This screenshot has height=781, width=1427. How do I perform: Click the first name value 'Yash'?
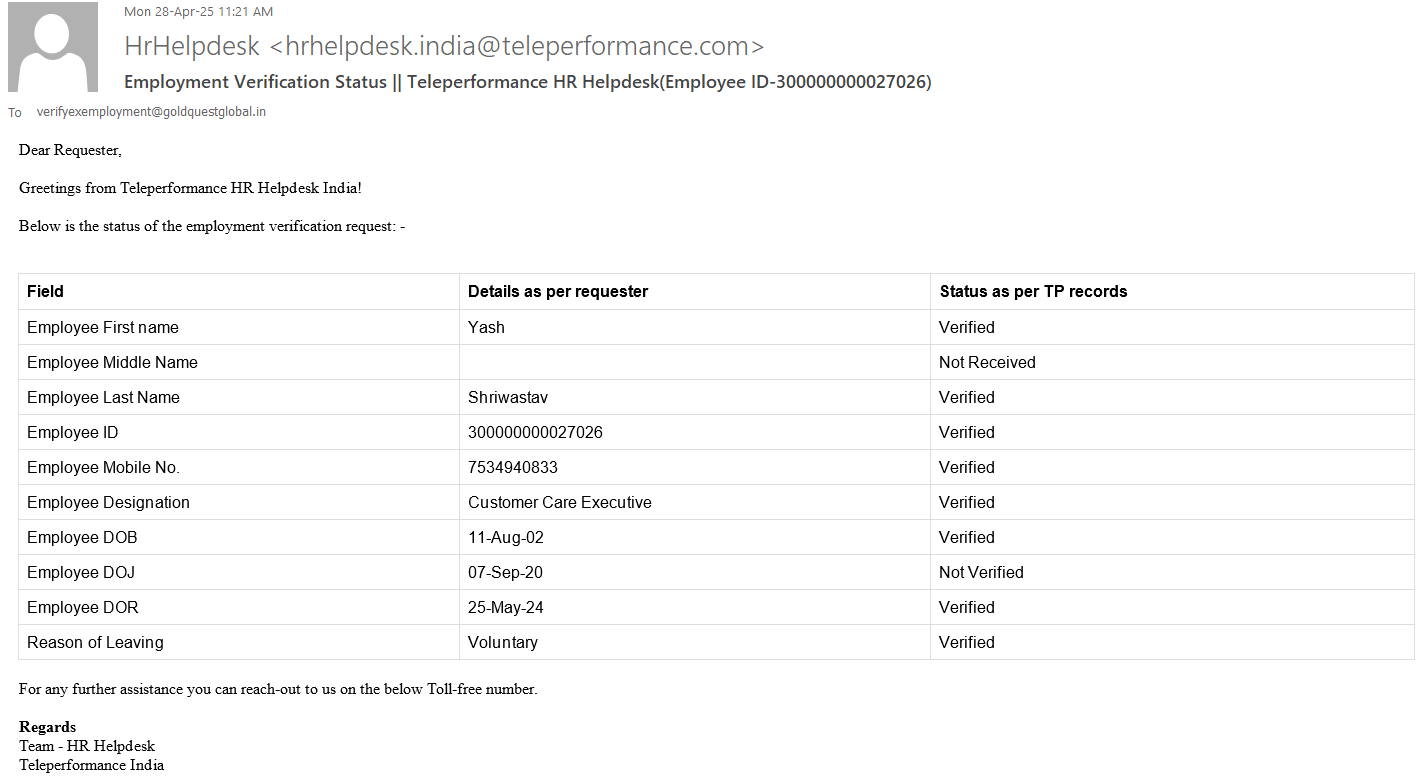coord(486,327)
